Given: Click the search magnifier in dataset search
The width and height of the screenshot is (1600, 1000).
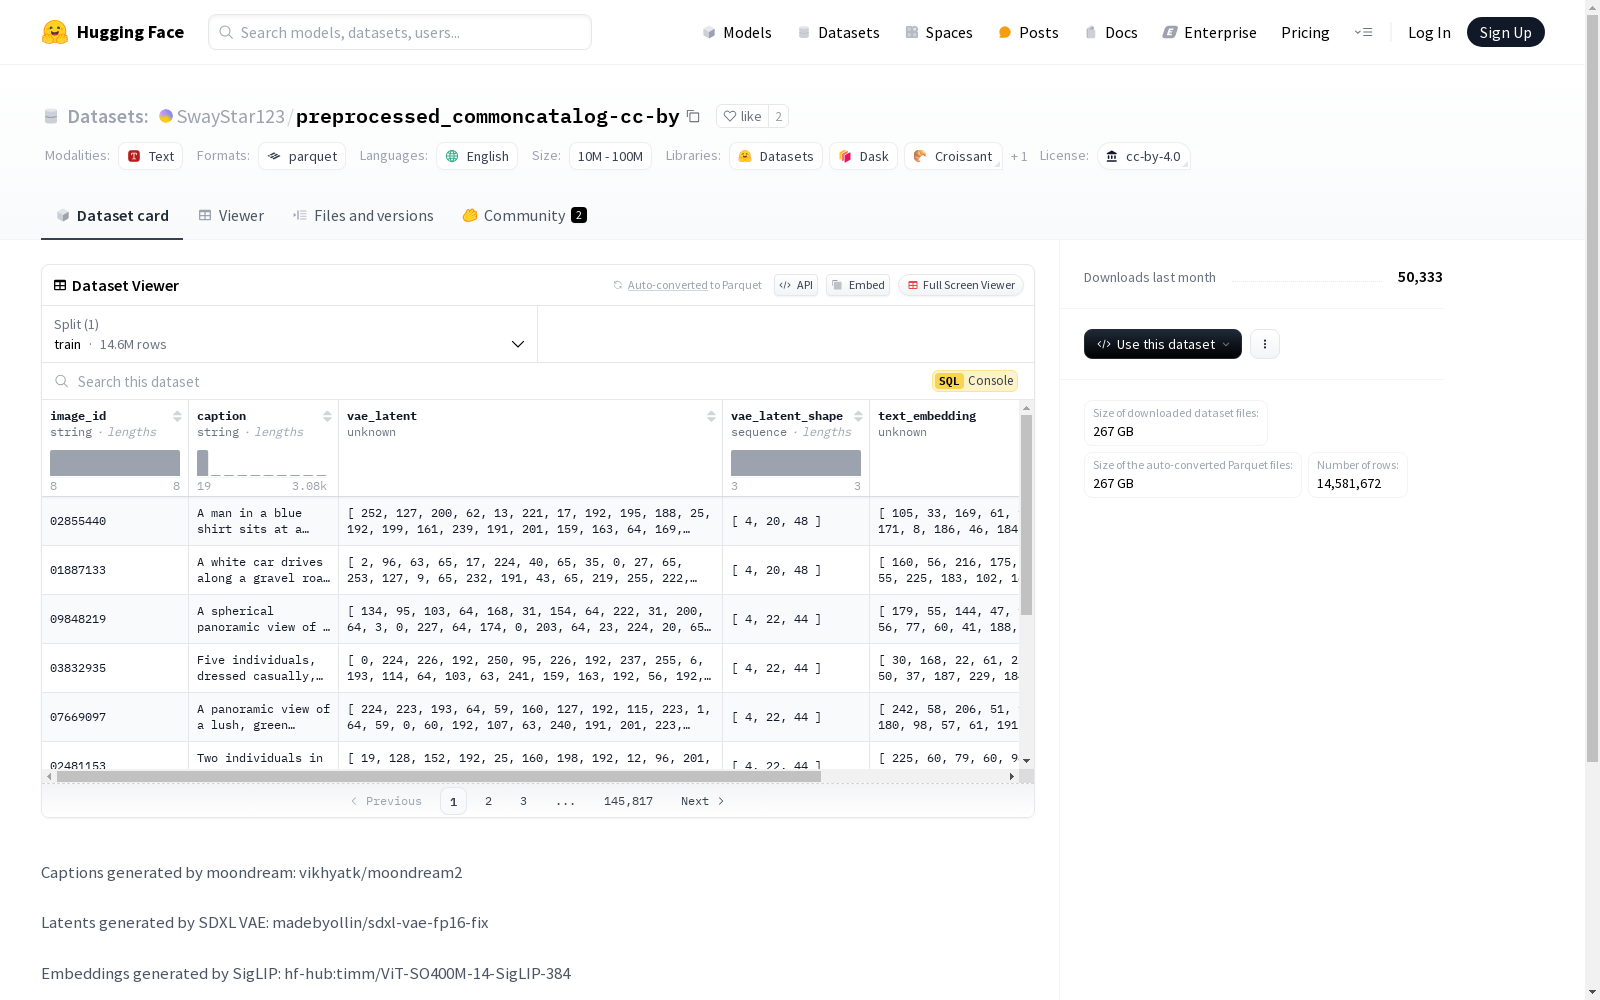Looking at the screenshot, I should 62,381.
